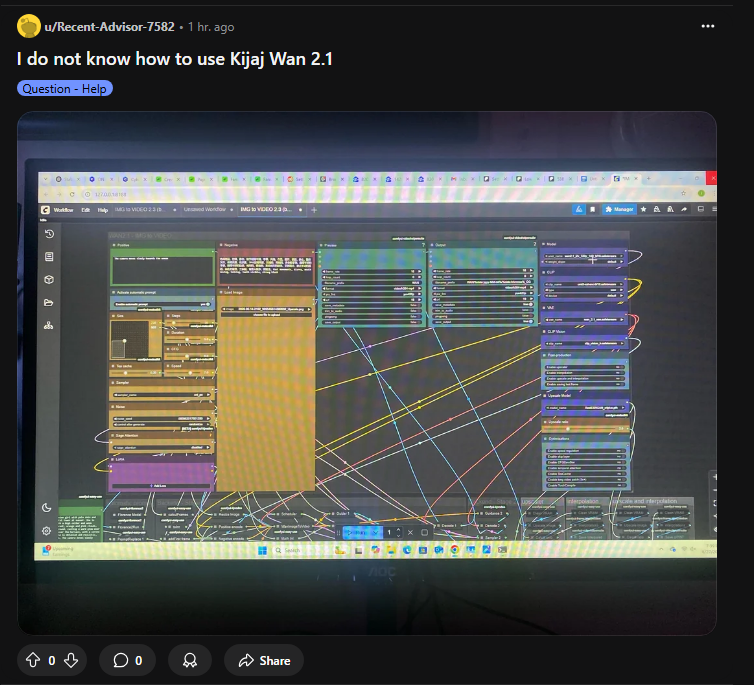Click the bookmark icon left of Manager
The image size is (754, 685).
click(x=592, y=209)
